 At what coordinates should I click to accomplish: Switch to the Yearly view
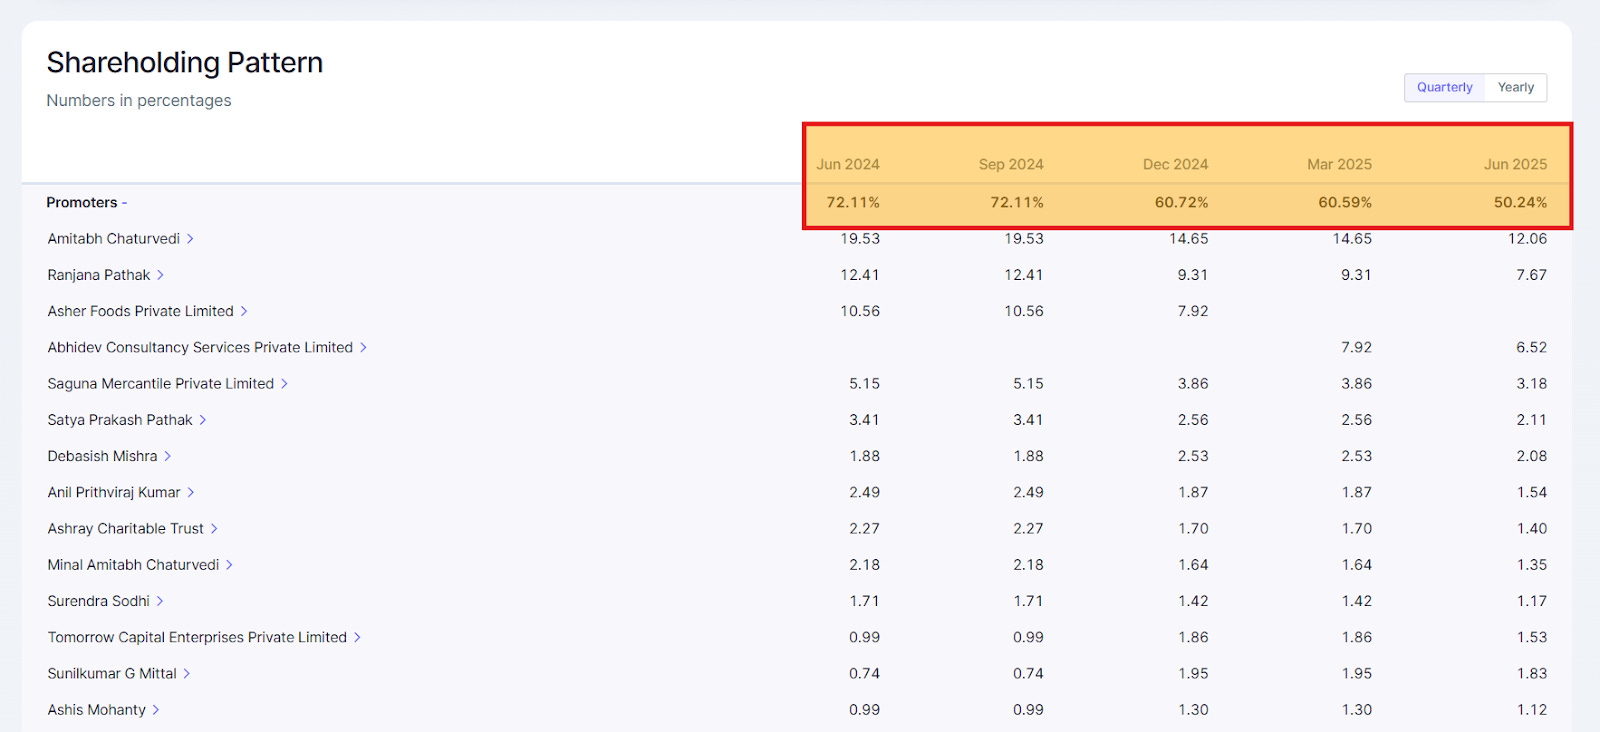pyautogui.click(x=1515, y=88)
